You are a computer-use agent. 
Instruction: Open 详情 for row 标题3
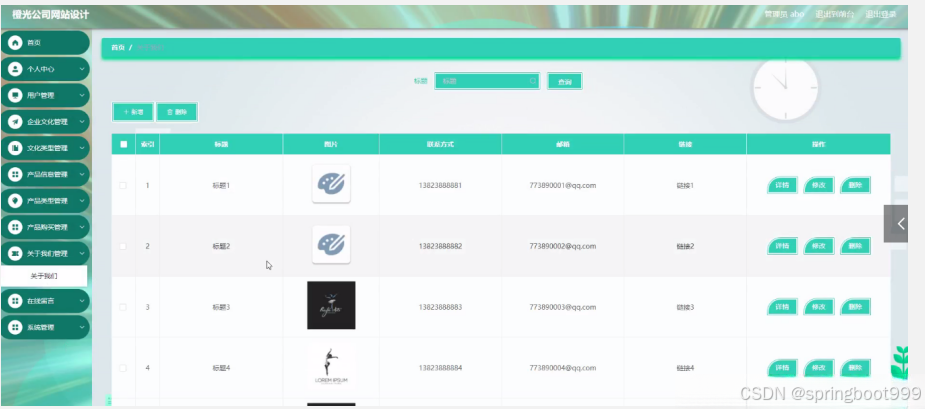(x=782, y=307)
